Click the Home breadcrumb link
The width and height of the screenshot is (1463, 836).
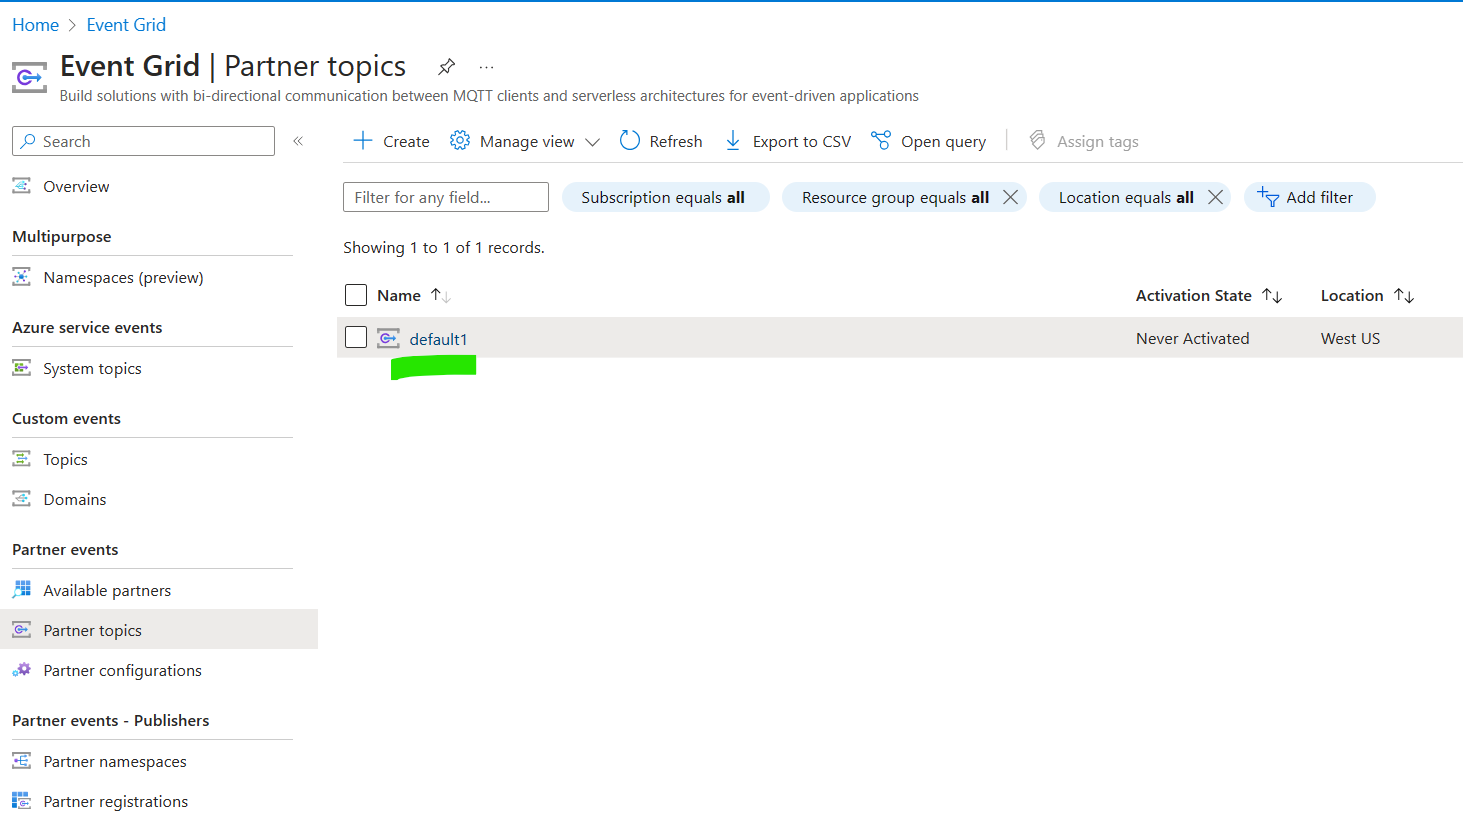click(35, 25)
